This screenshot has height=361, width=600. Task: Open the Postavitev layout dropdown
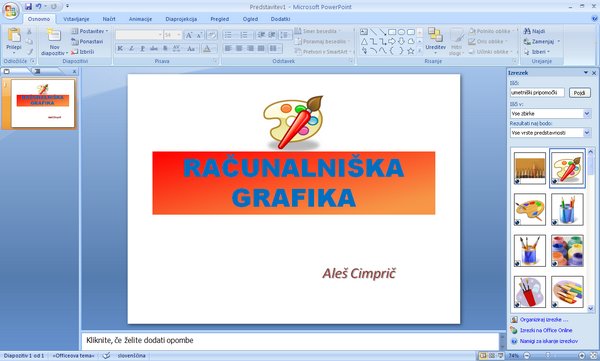(90, 31)
